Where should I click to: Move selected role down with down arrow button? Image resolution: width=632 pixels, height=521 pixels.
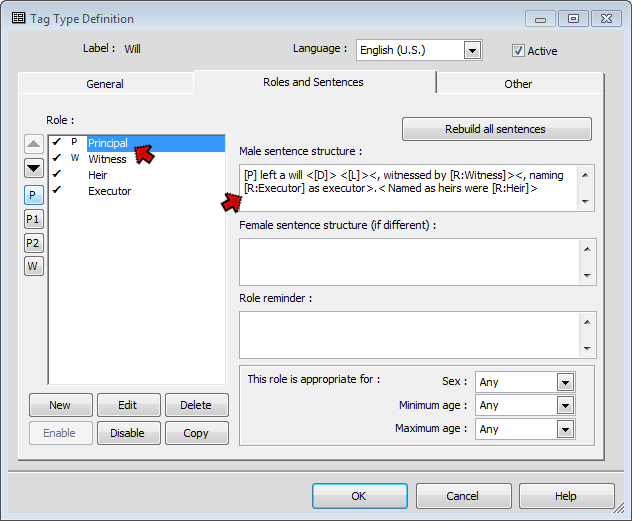(33, 168)
